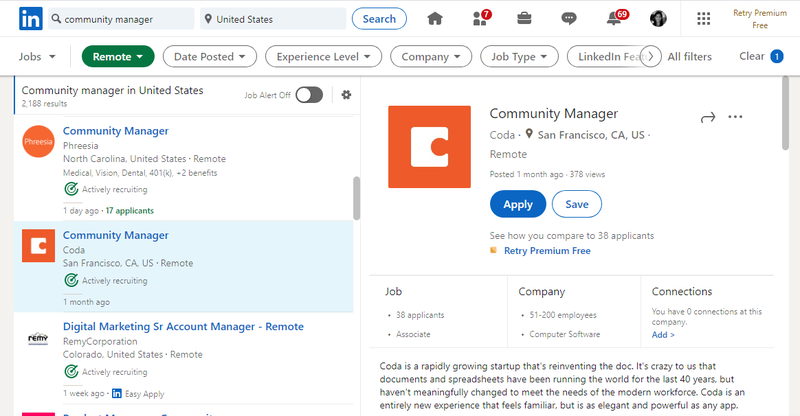Open My Network icon with 7 badge
The height and width of the screenshot is (416, 800).
[481, 18]
